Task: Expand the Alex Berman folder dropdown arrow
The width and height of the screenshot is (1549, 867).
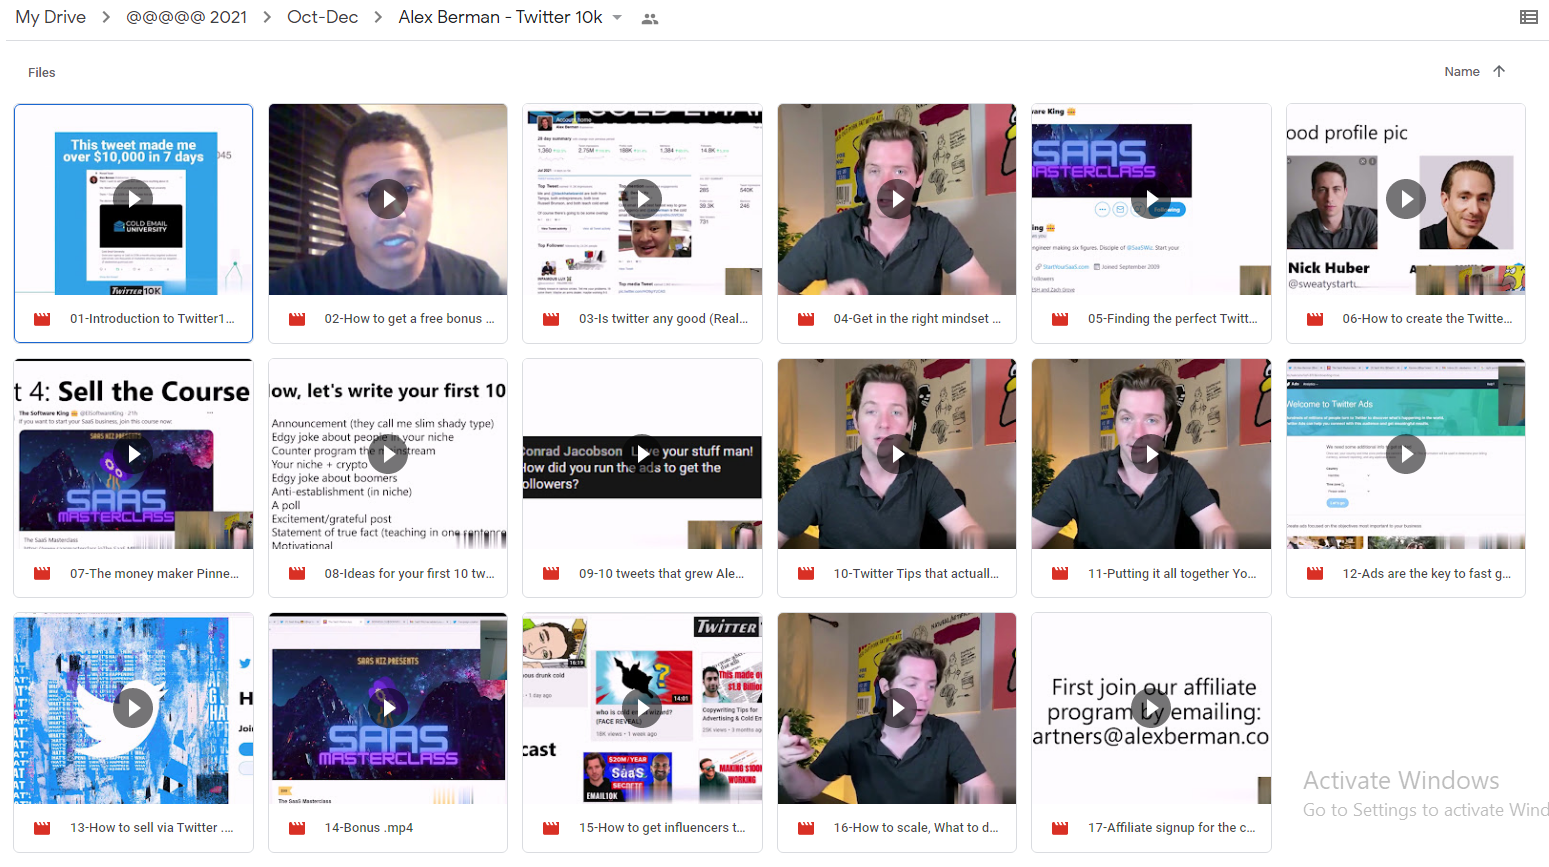Action: (617, 18)
